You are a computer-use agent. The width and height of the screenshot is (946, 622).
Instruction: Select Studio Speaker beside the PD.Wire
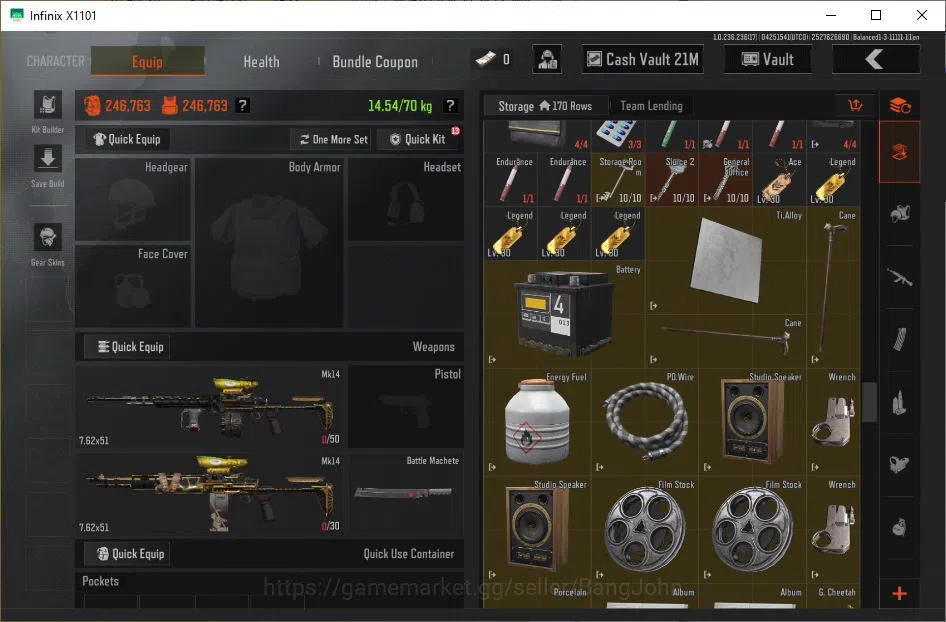tap(752, 421)
